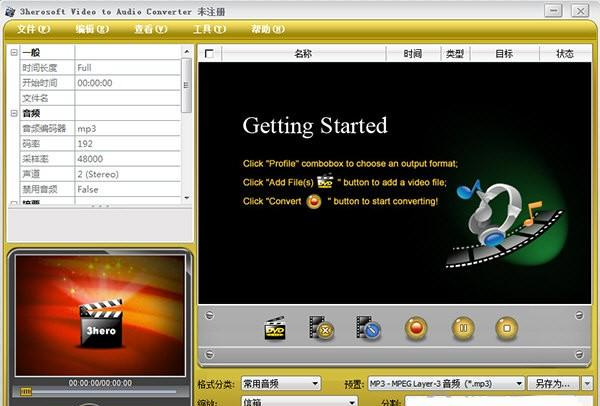
Task: Click the 禁用音频 property label
Action: tap(39, 189)
